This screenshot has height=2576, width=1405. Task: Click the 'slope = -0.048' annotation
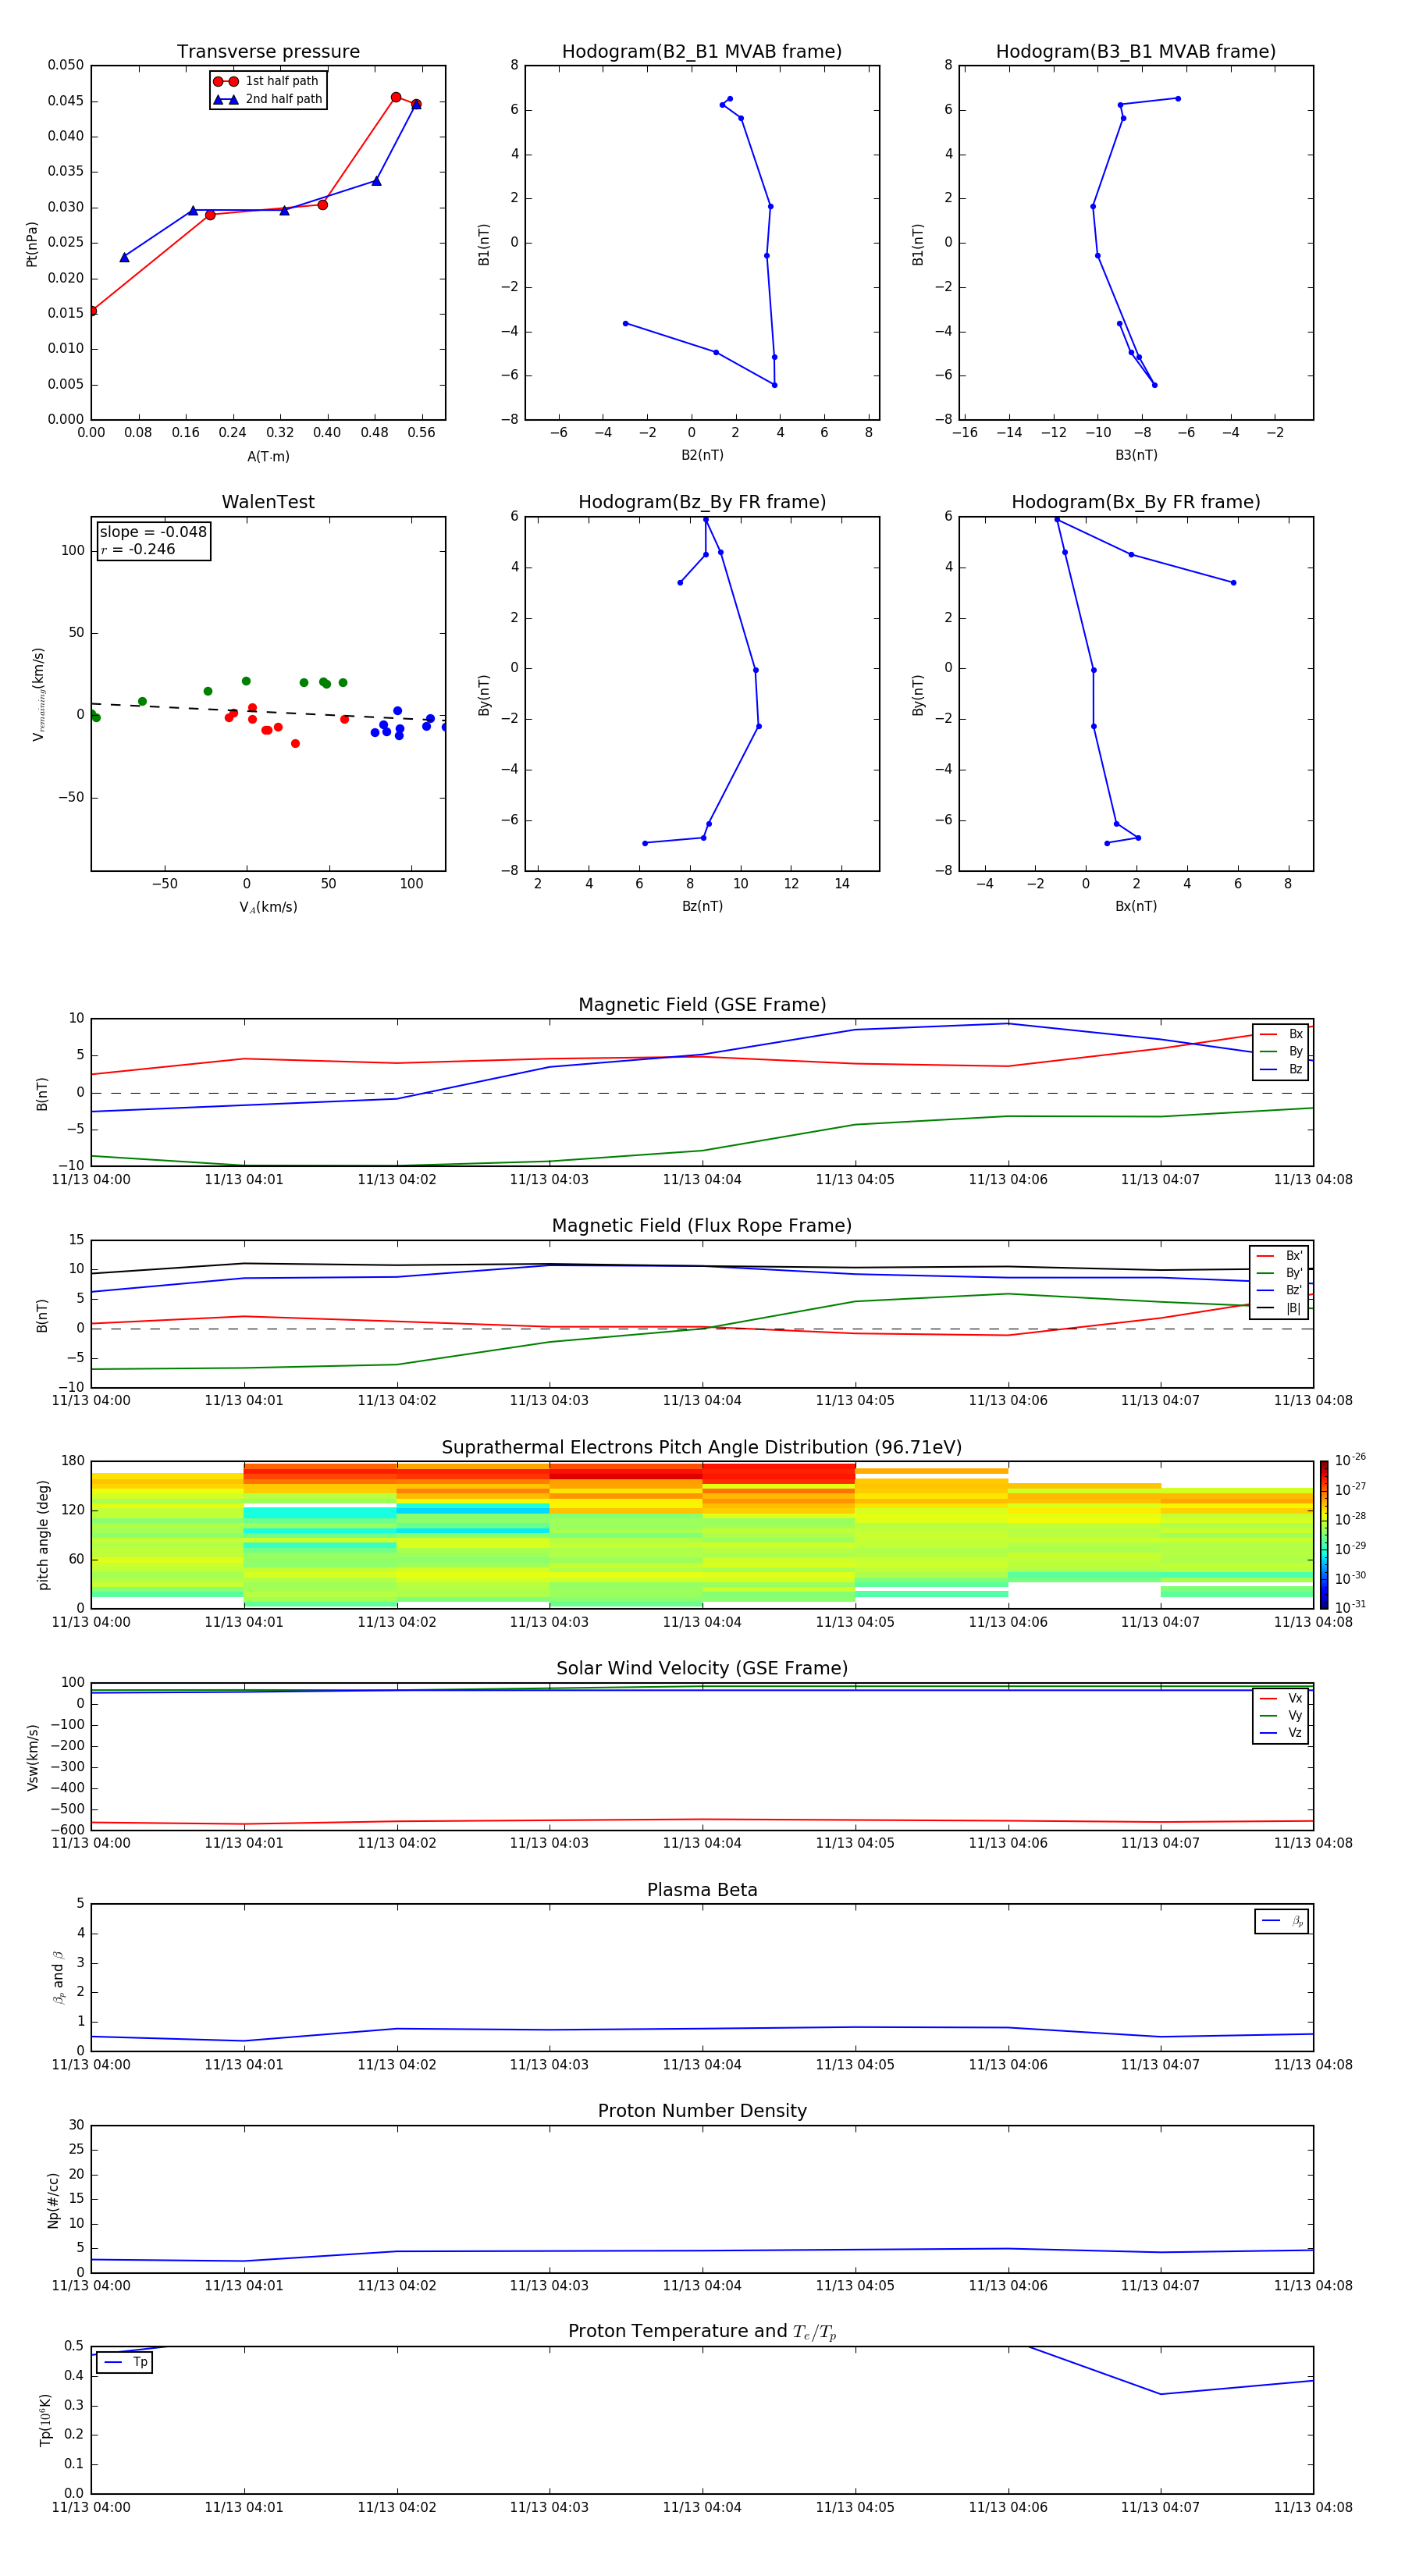coord(153,532)
